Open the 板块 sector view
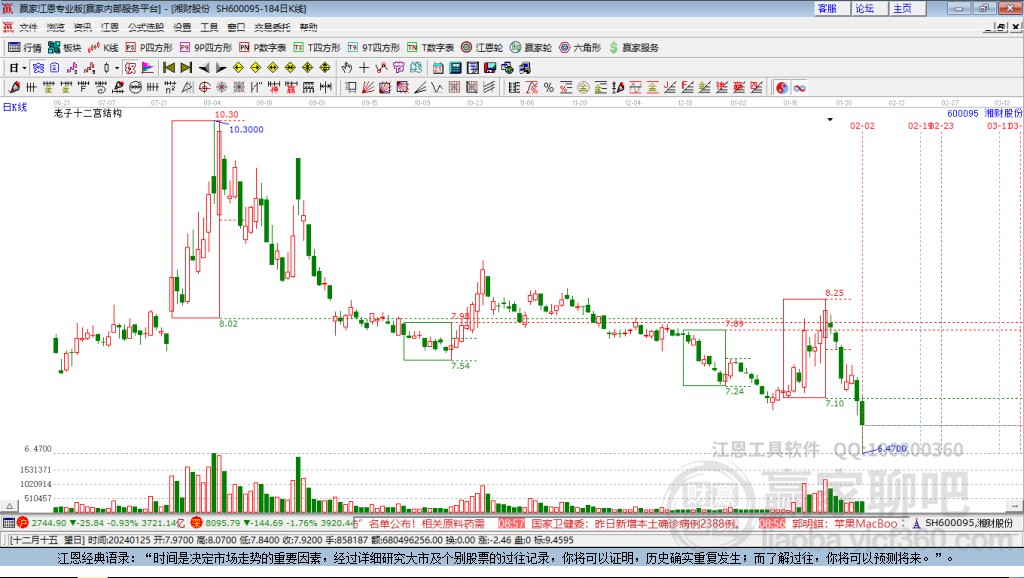This screenshot has height=578, width=1024. click(x=64, y=47)
